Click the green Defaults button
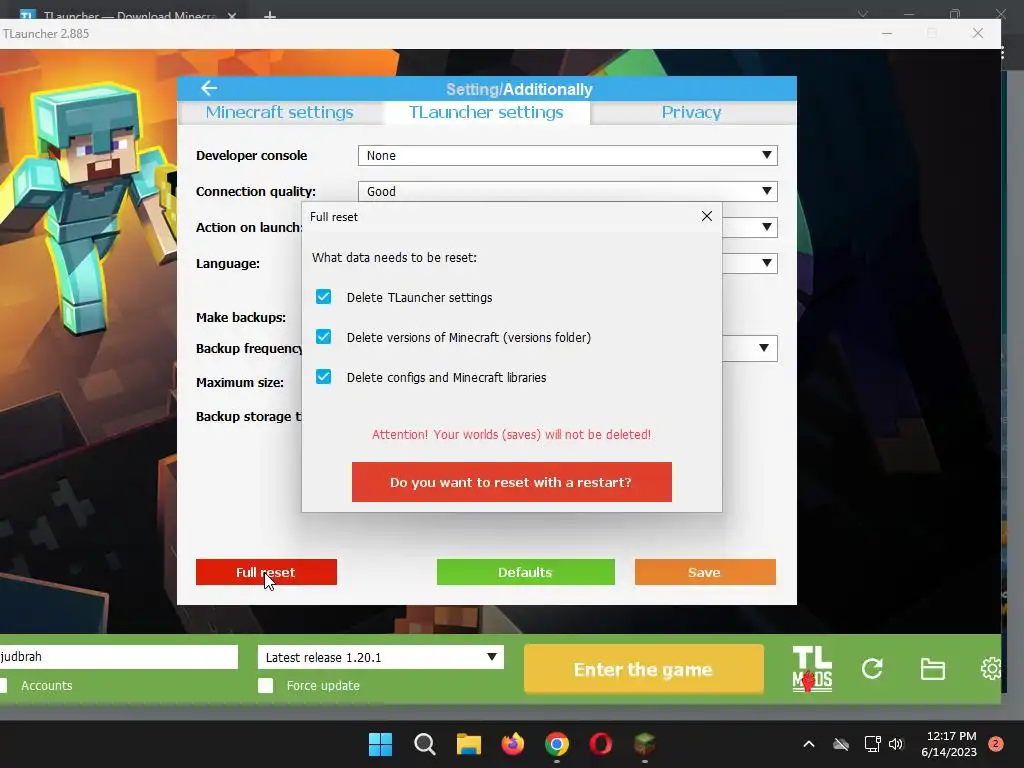The image size is (1024, 768). click(x=526, y=572)
